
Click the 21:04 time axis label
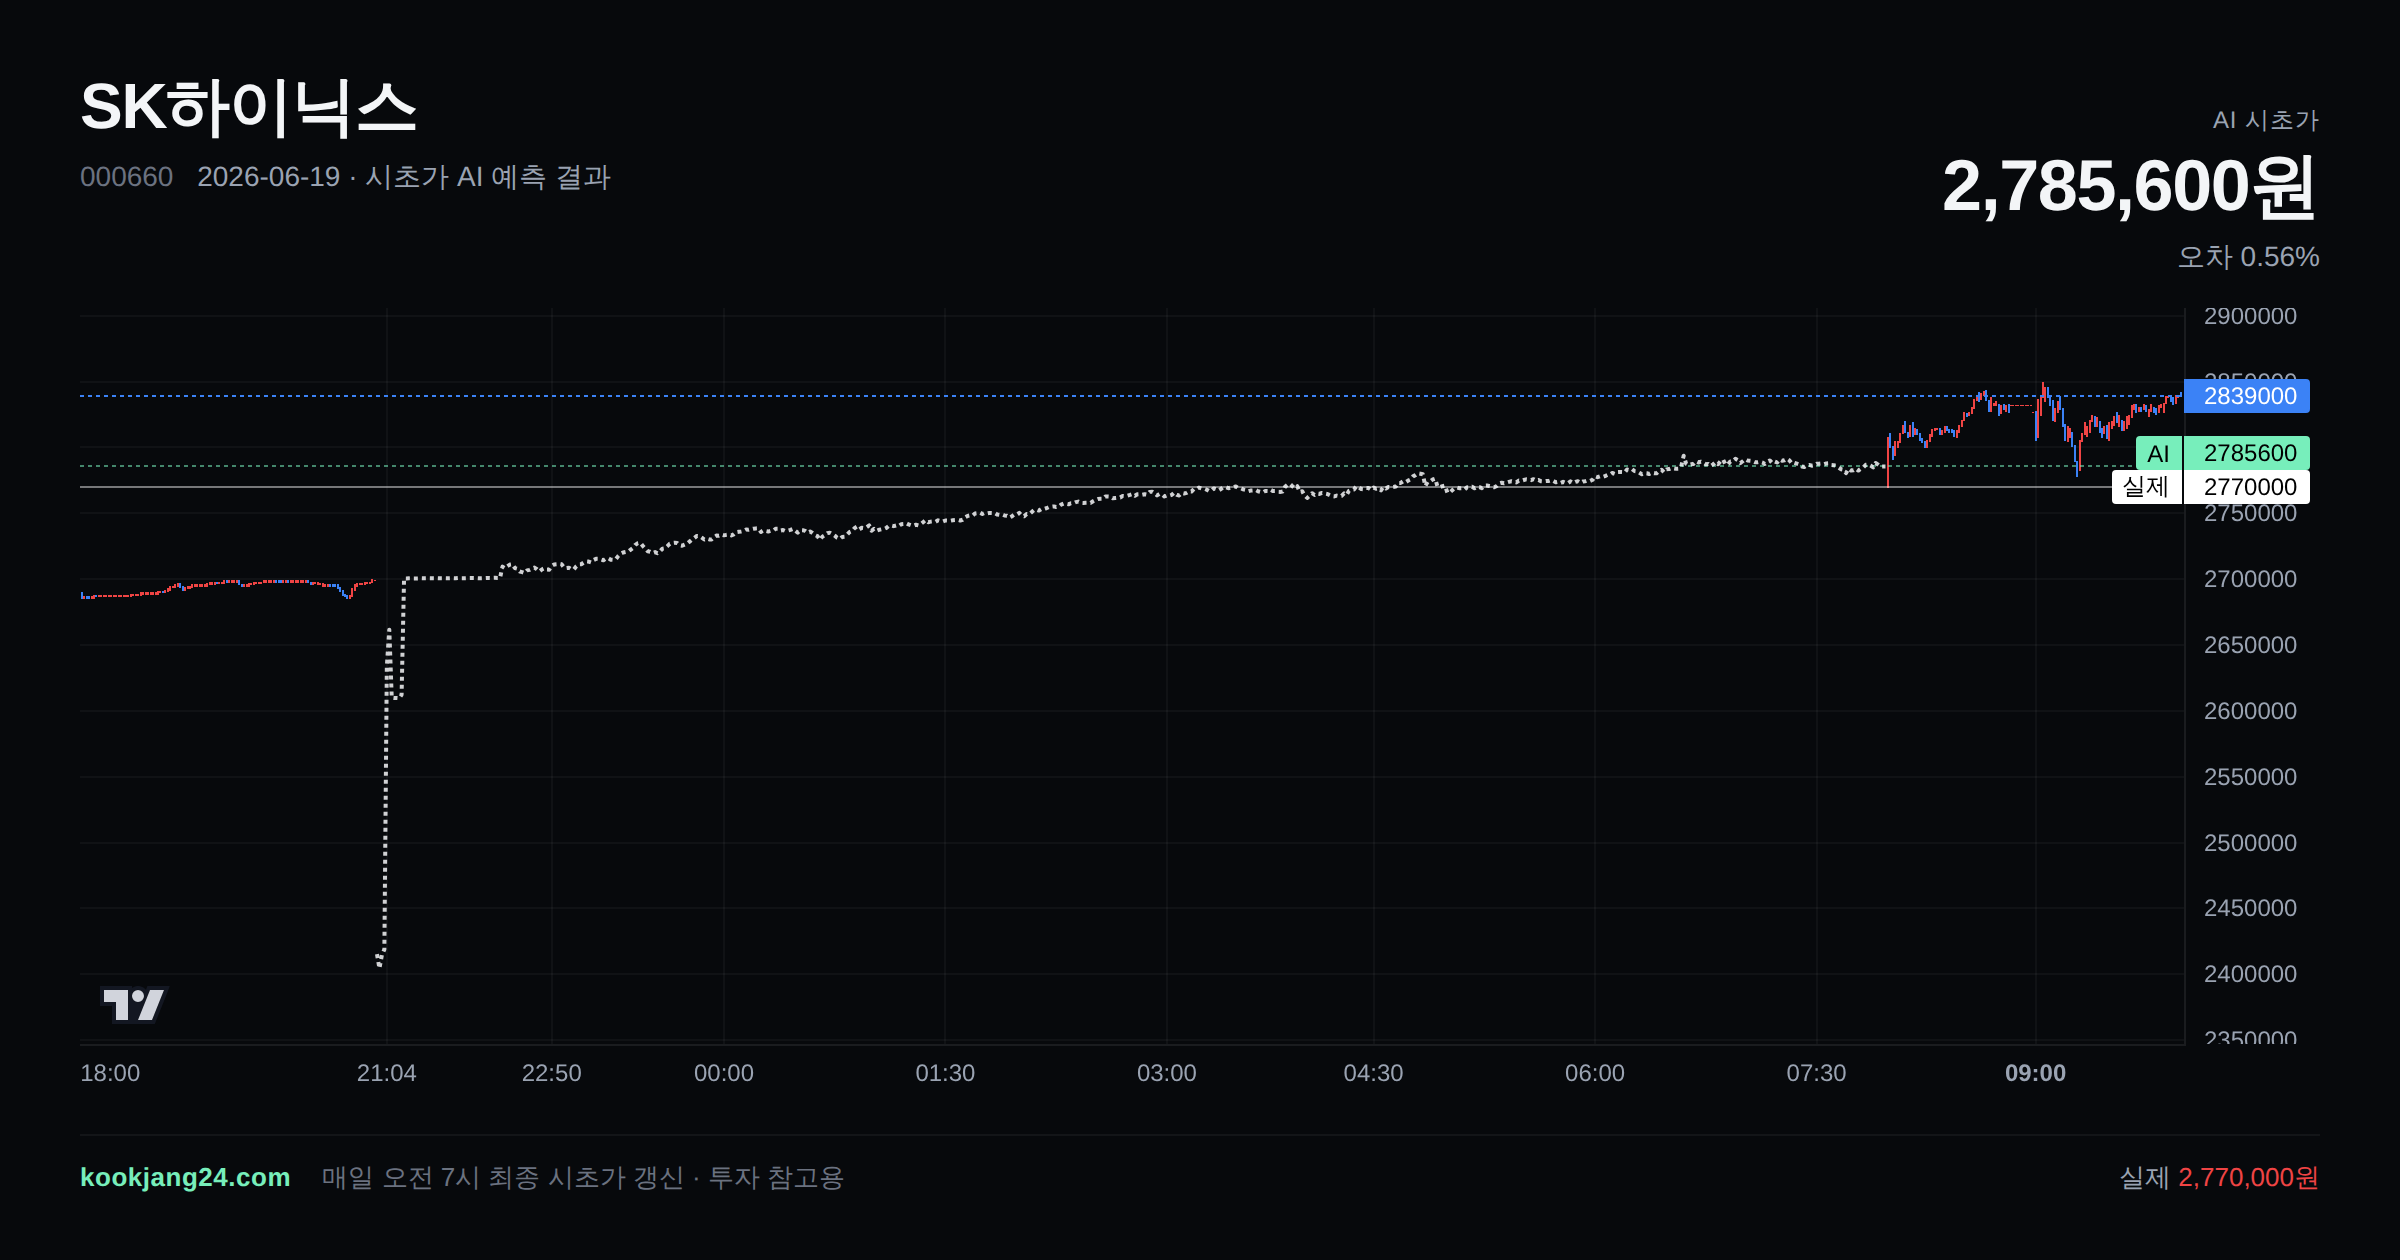[x=387, y=1073]
